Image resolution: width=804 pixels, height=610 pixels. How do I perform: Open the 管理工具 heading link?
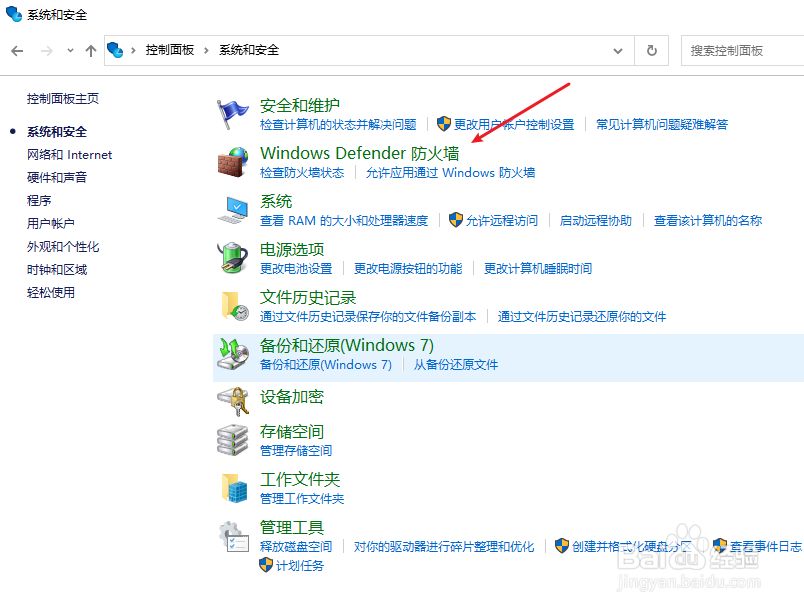292,527
